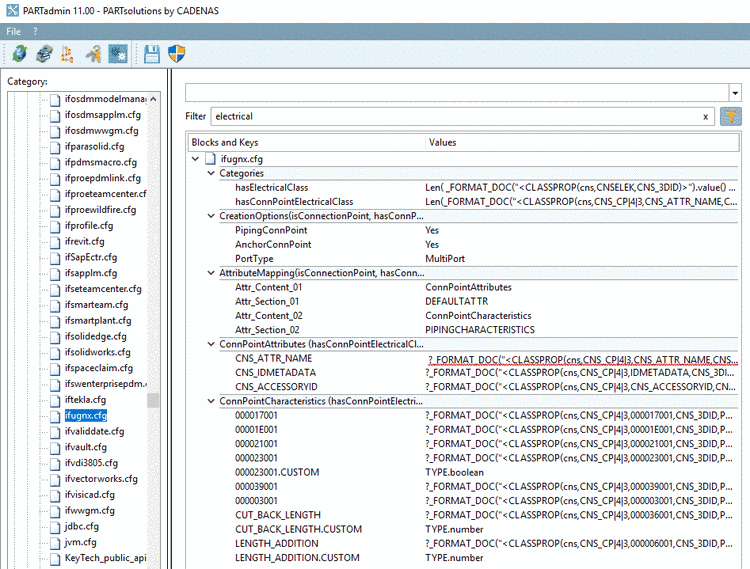The height and width of the screenshot is (569, 750).
Task: Click the user-with-key toolbar icon
Action: [x=93, y=54]
